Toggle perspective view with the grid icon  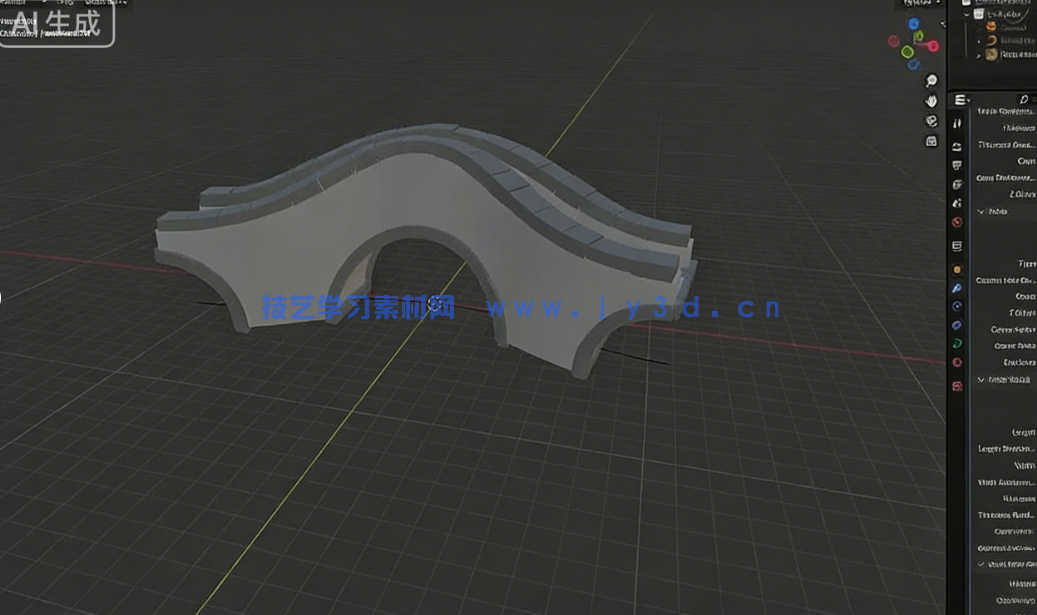click(x=931, y=140)
